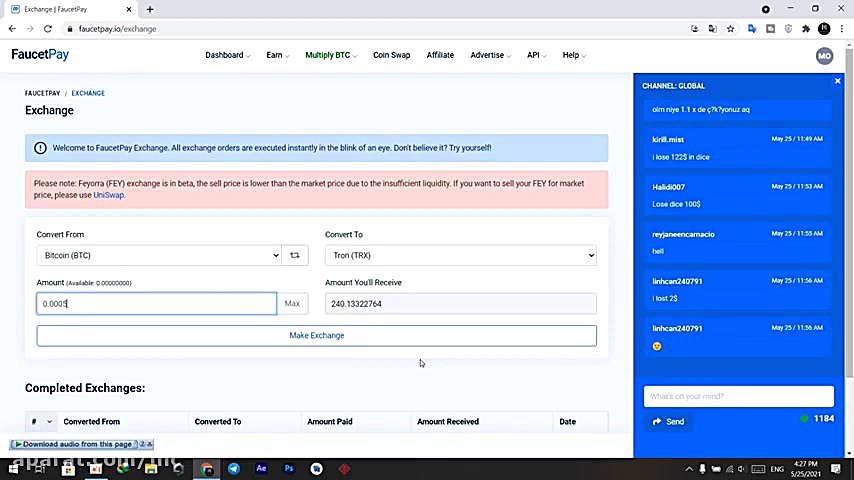This screenshot has width=854, height=480.
Task: Click the Halidi007 chat username
Action: (668, 187)
